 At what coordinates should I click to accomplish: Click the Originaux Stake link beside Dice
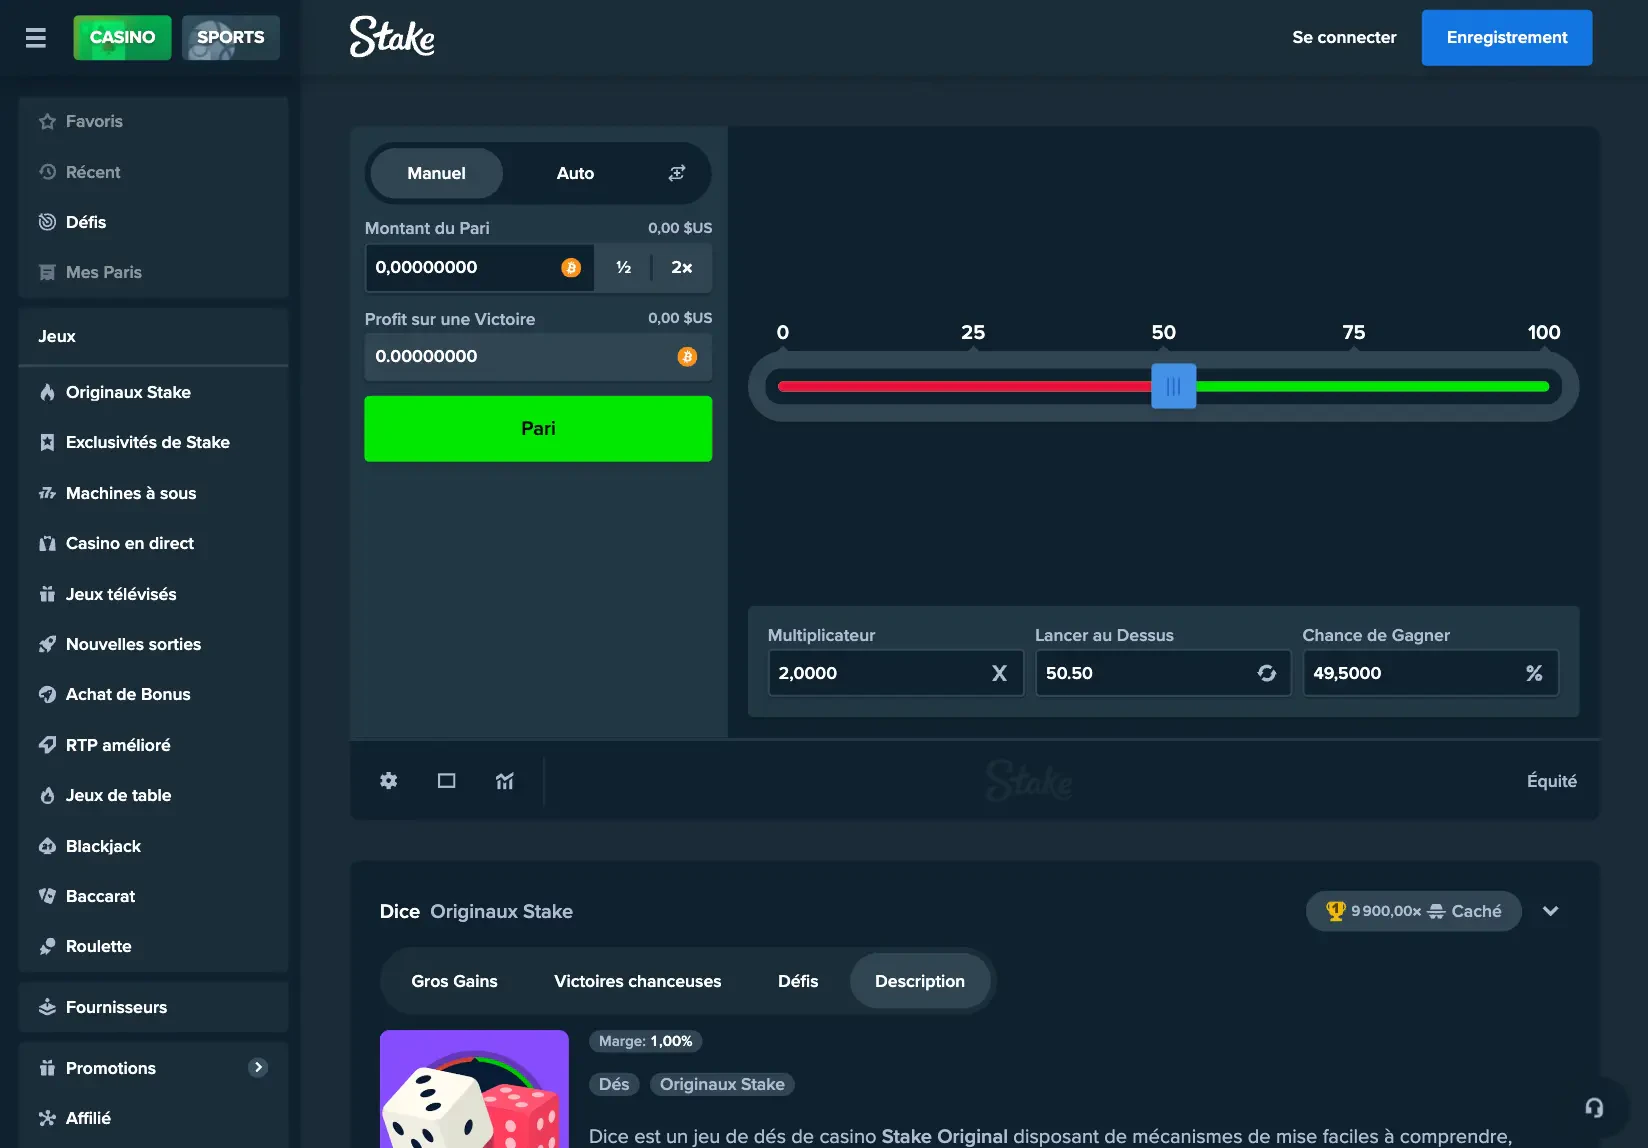pyautogui.click(x=502, y=911)
